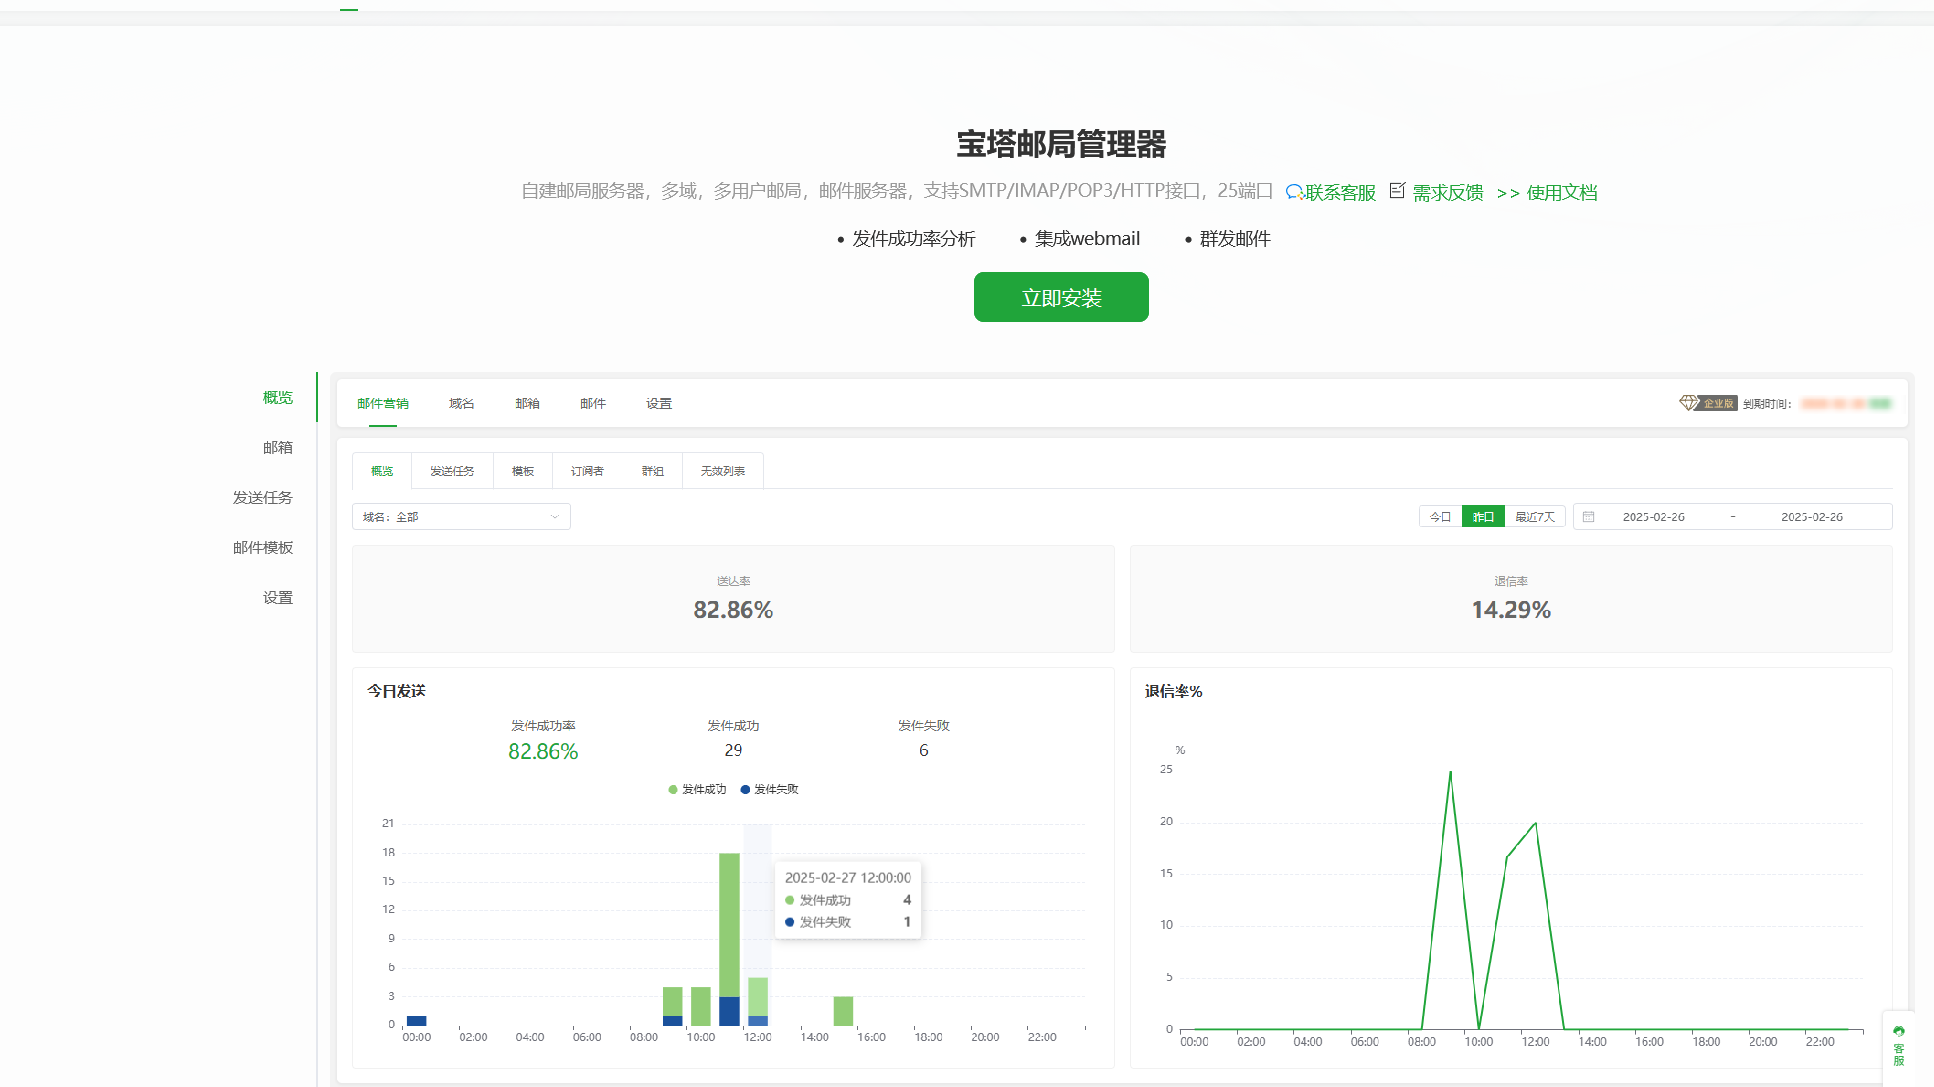Image resolution: width=1934 pixels, height=1087 pixels.
Task: Open the 群组 sub-tab
Action: pos(652,470)
